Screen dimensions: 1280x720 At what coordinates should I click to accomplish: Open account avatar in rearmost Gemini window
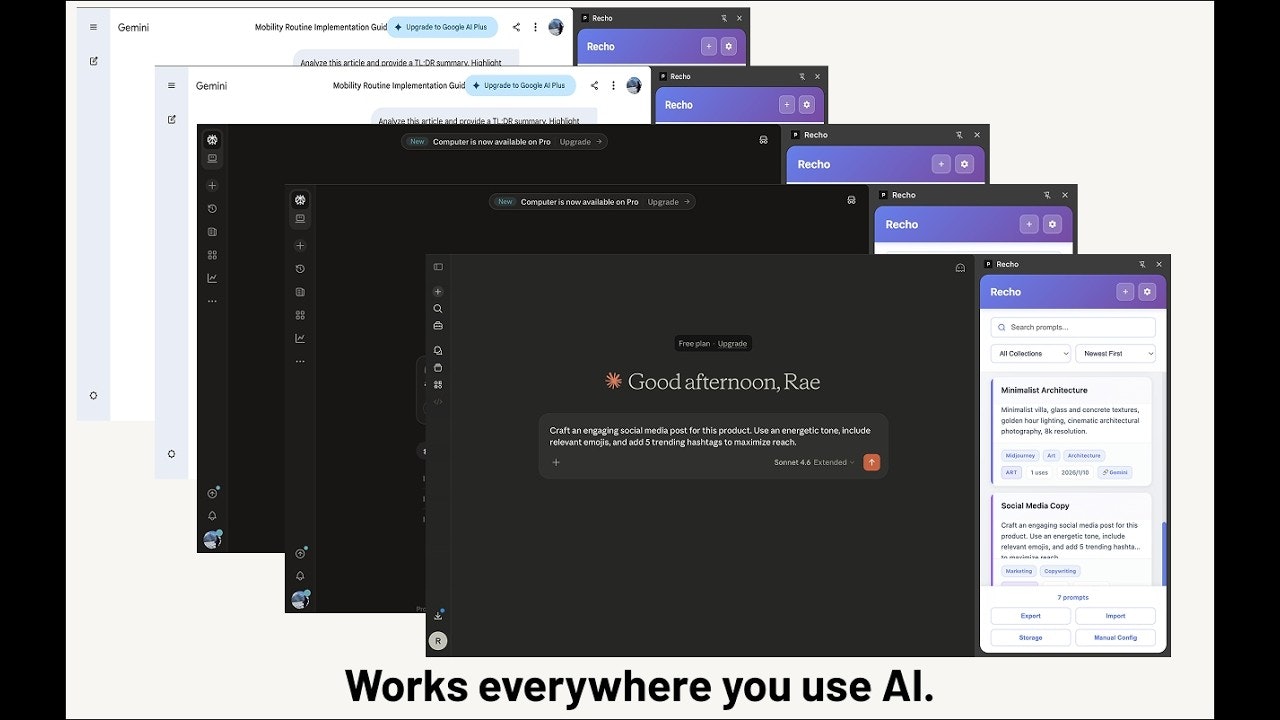556,27
